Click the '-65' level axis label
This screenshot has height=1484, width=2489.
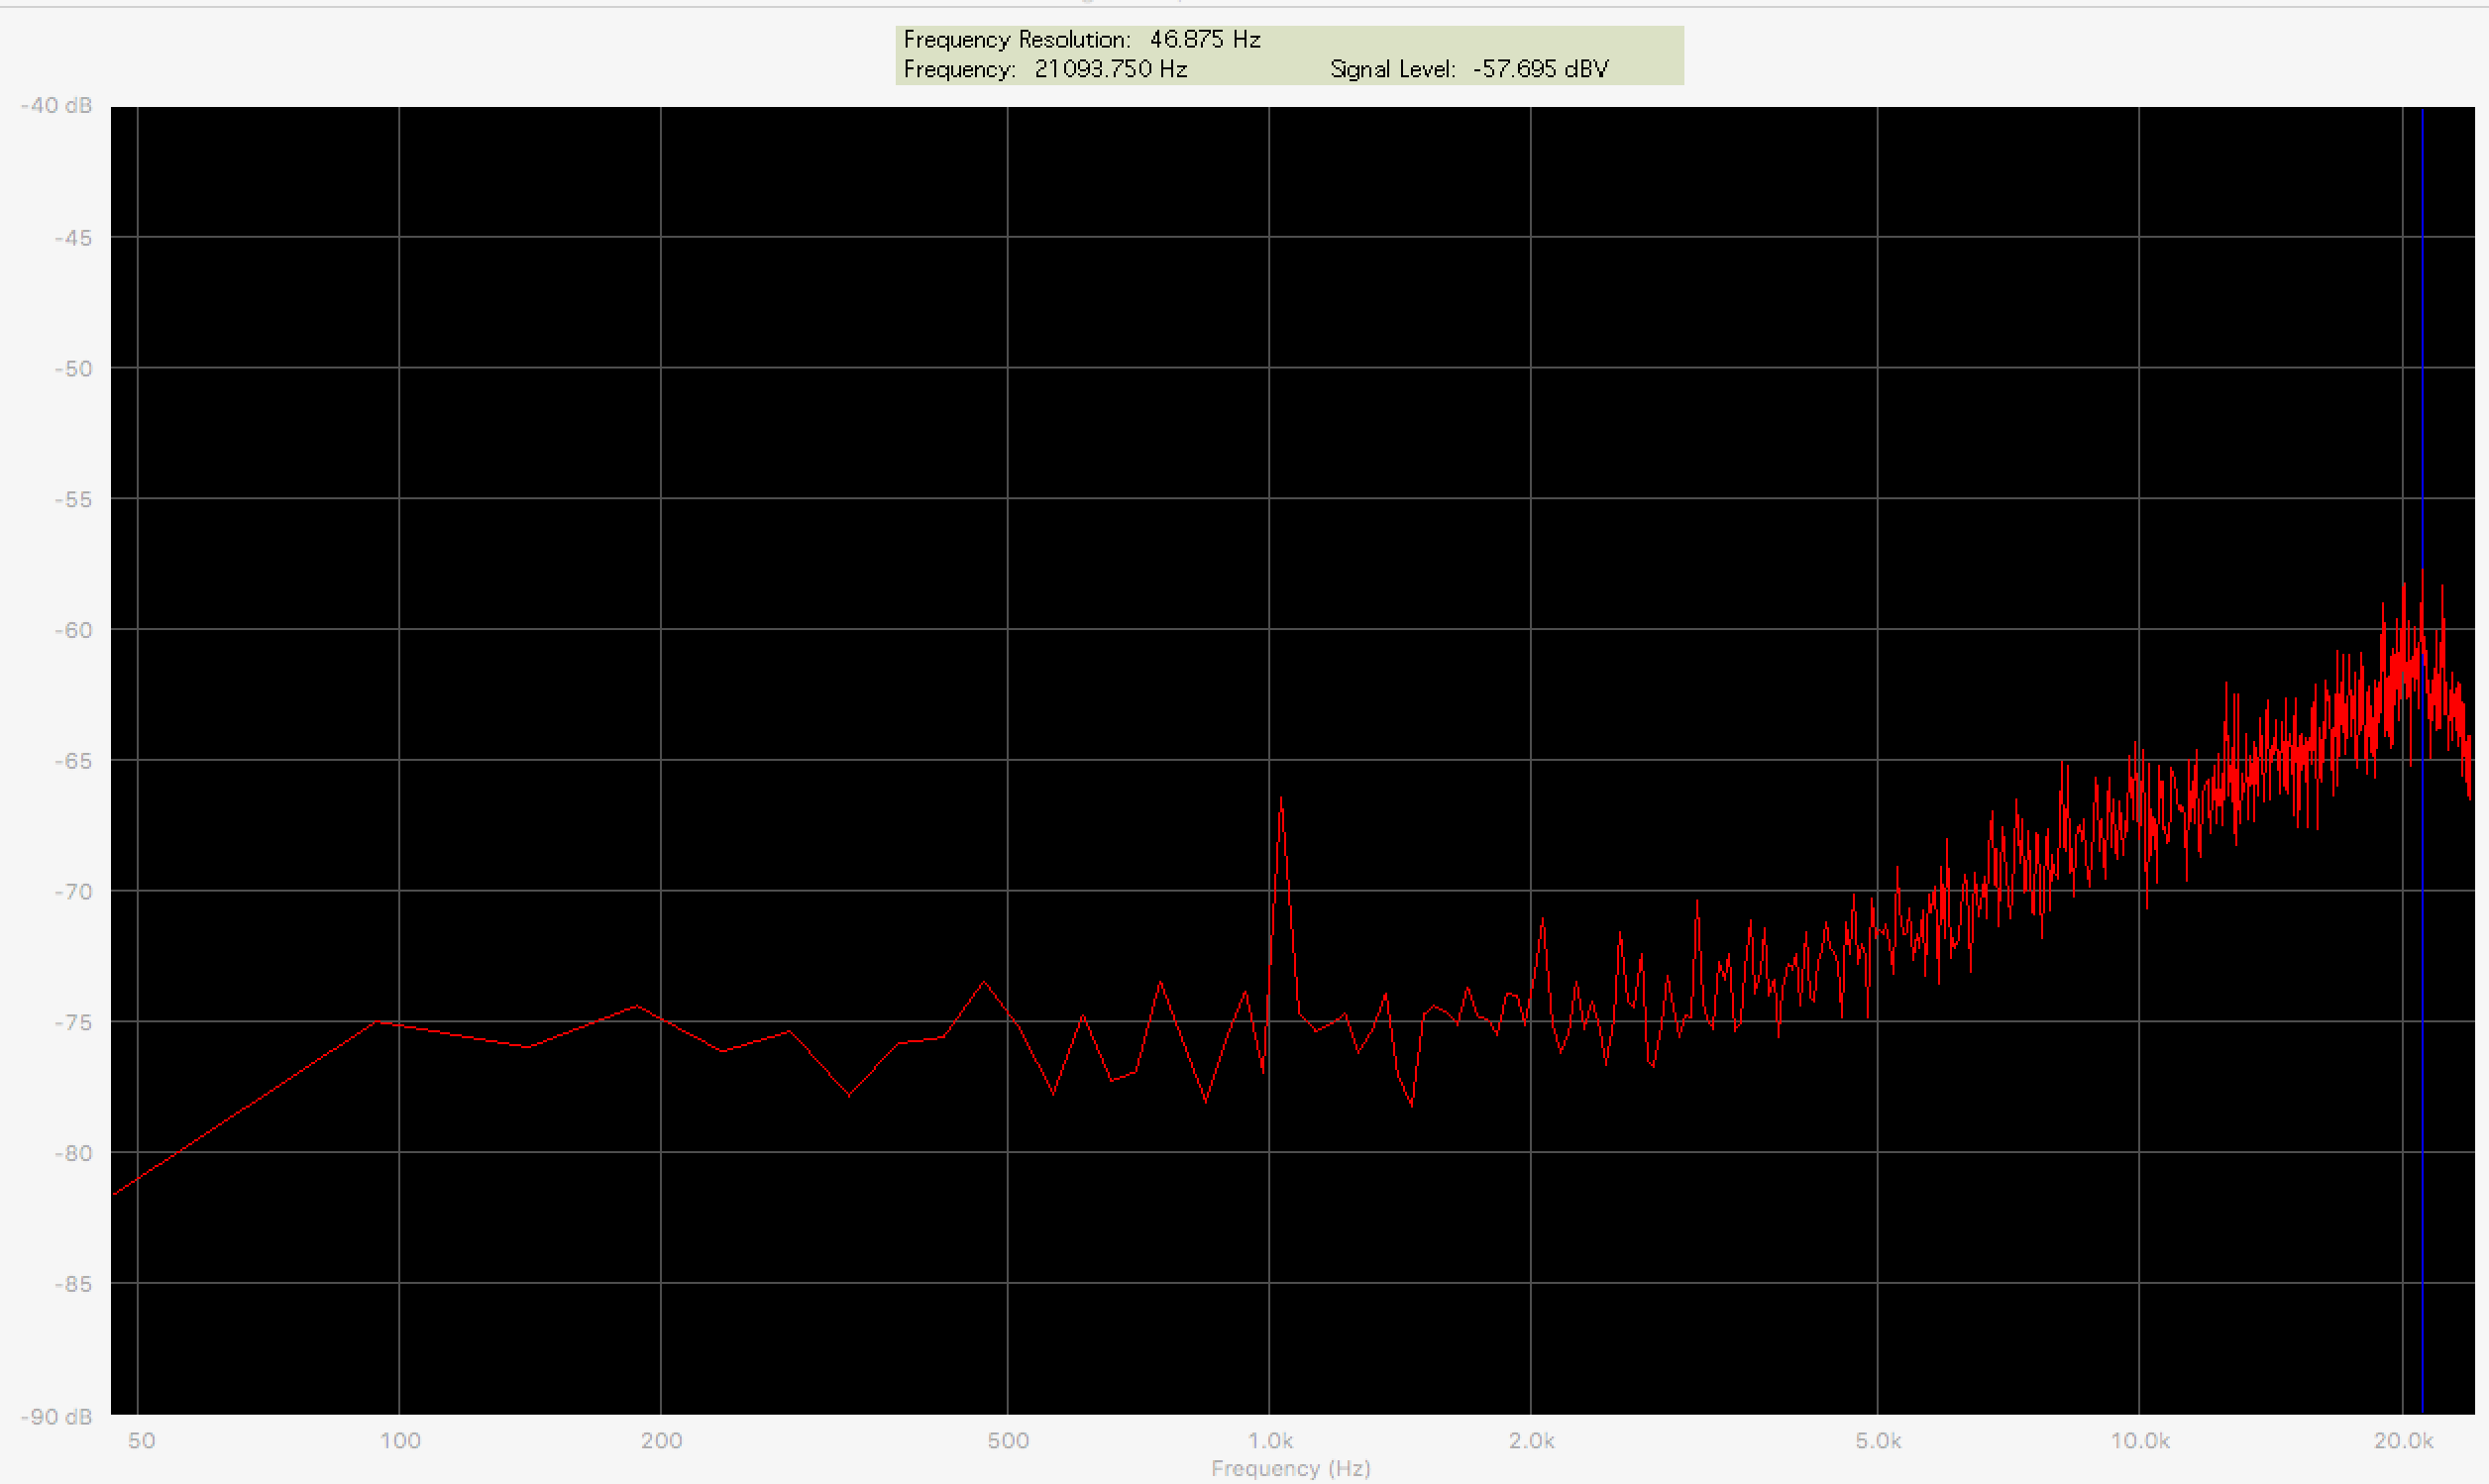click(73, 761)
